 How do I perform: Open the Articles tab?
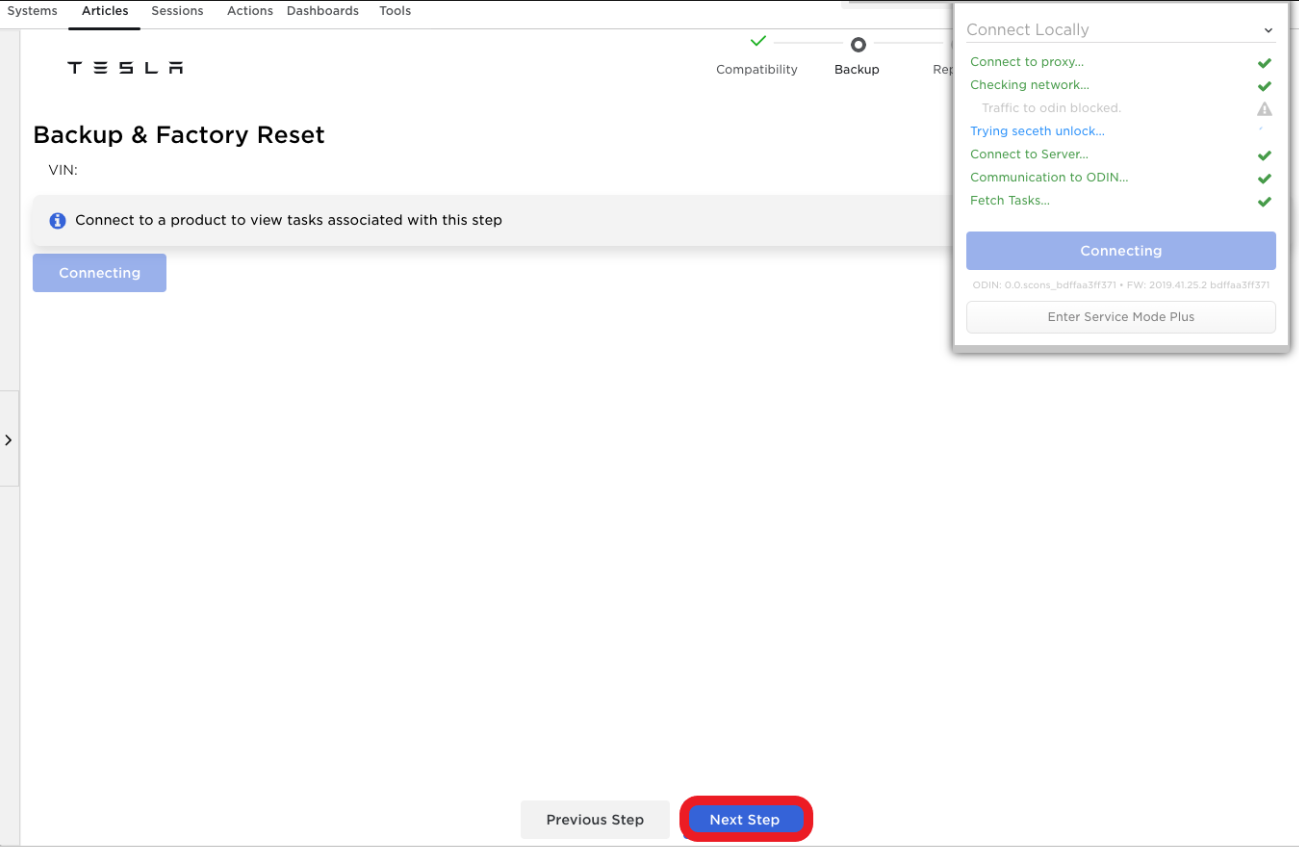[x=105, y=11]
